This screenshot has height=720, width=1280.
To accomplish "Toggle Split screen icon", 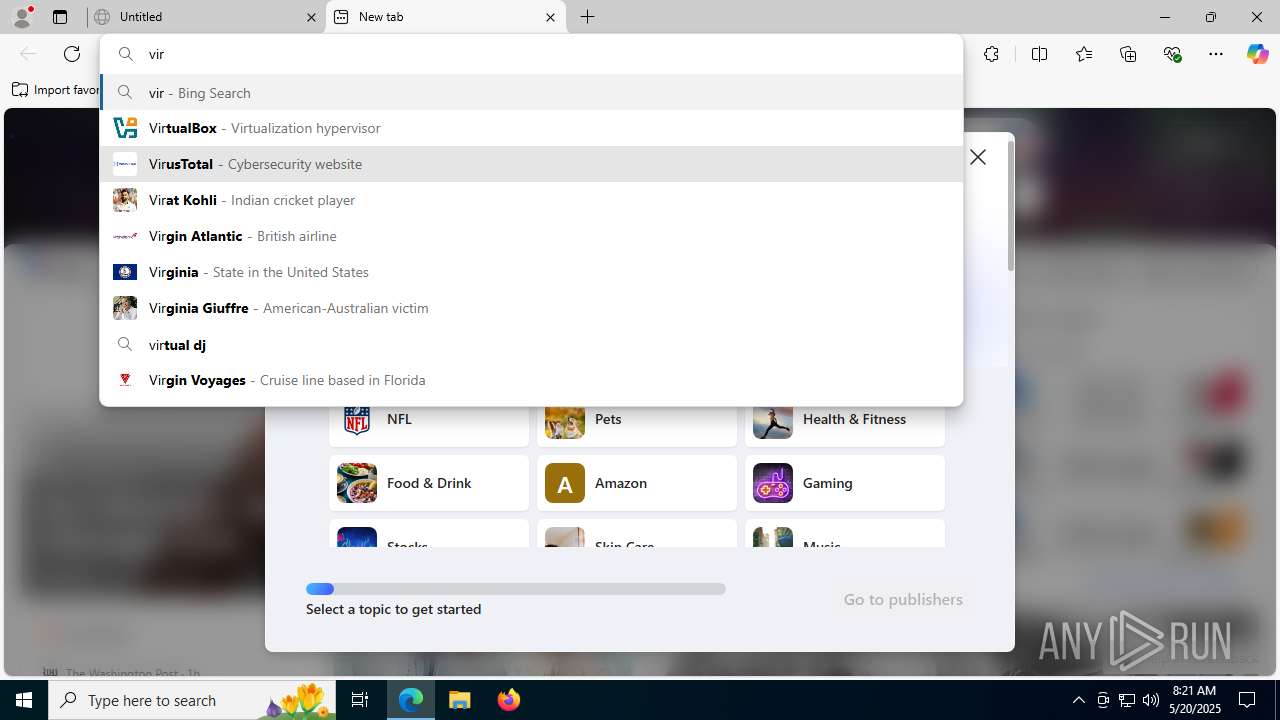I will pos(1039,54).
